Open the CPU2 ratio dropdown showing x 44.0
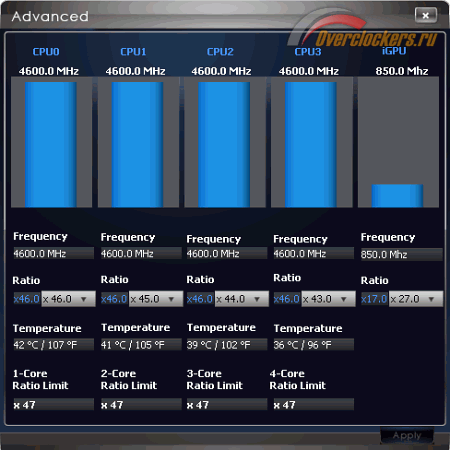The width and height of the screenshot is (450, 450). pyautogui.click(x=242, y=299)
